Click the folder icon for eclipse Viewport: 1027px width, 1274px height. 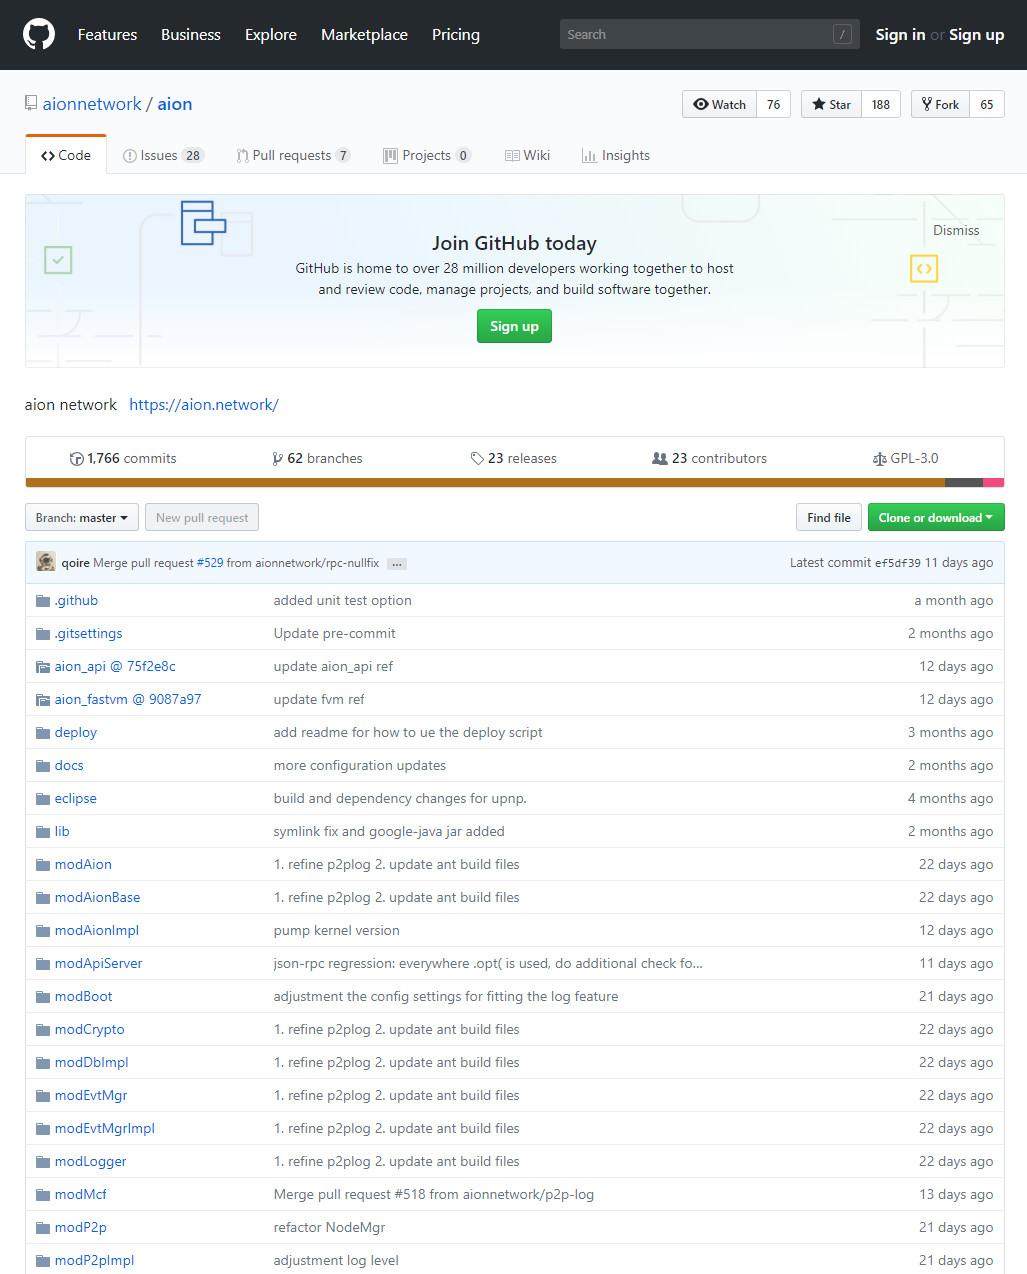pos(43,799)
